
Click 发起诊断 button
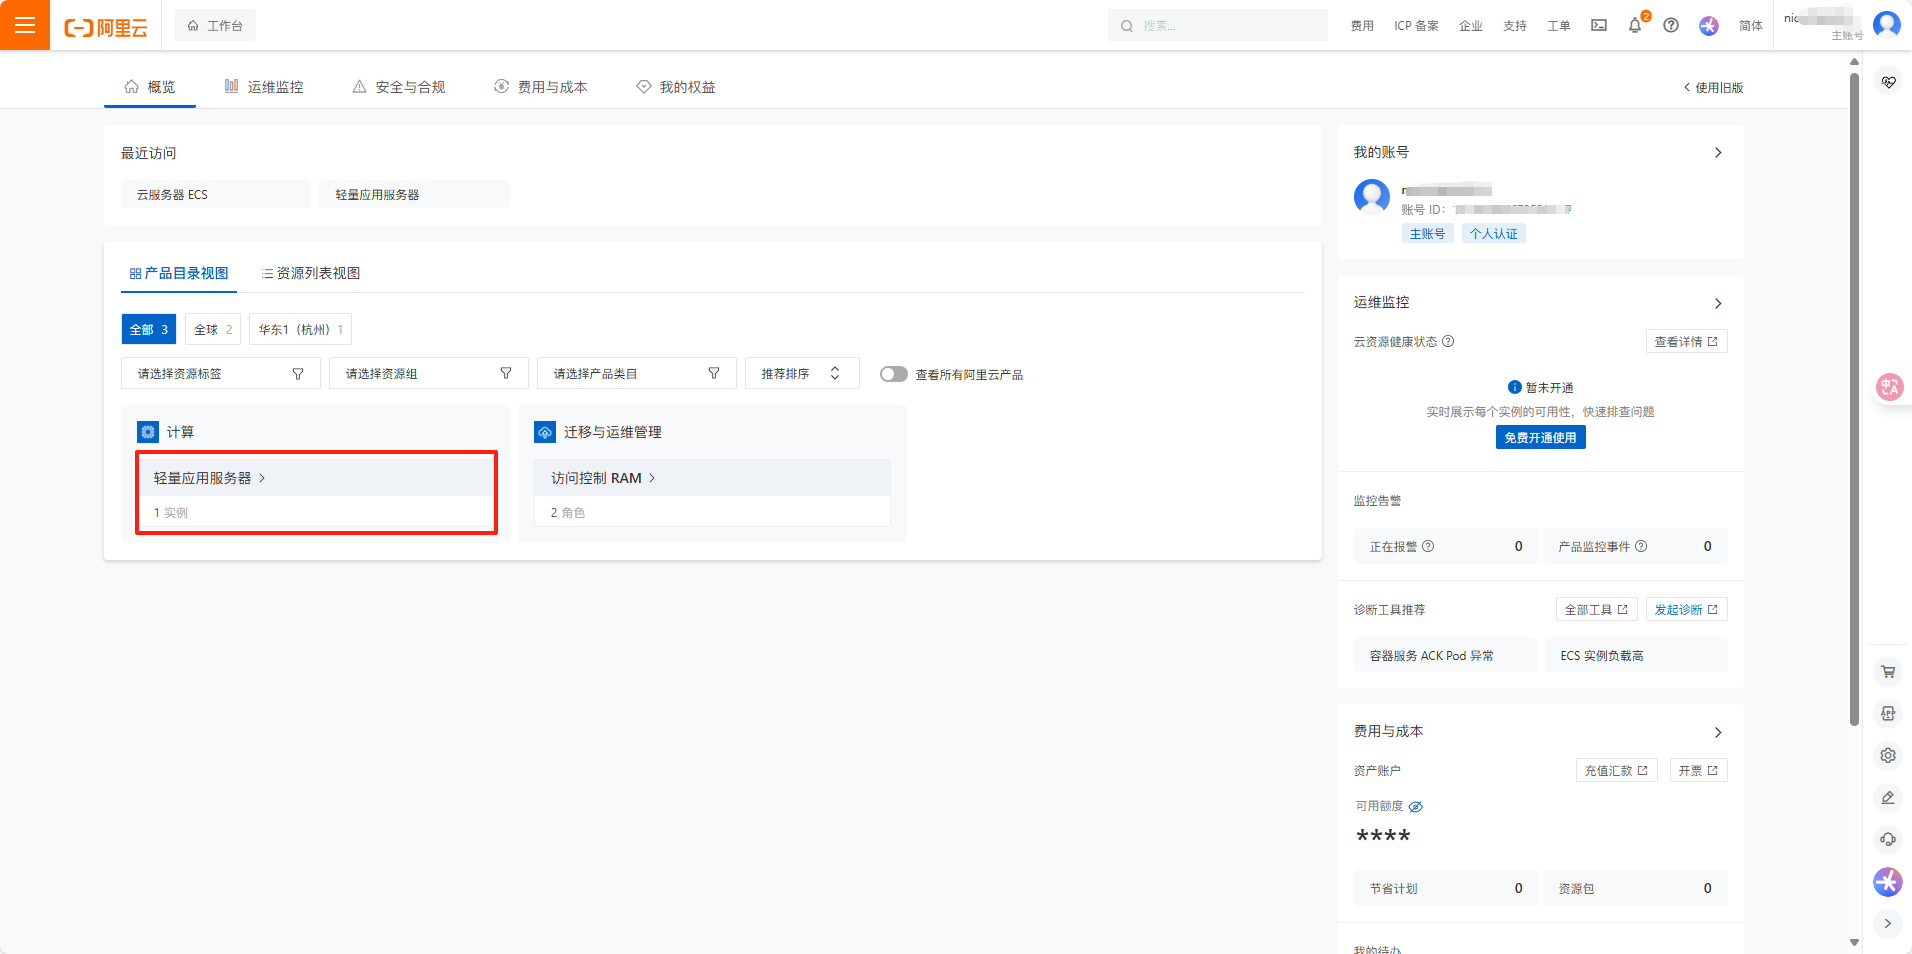point(1687,609)
